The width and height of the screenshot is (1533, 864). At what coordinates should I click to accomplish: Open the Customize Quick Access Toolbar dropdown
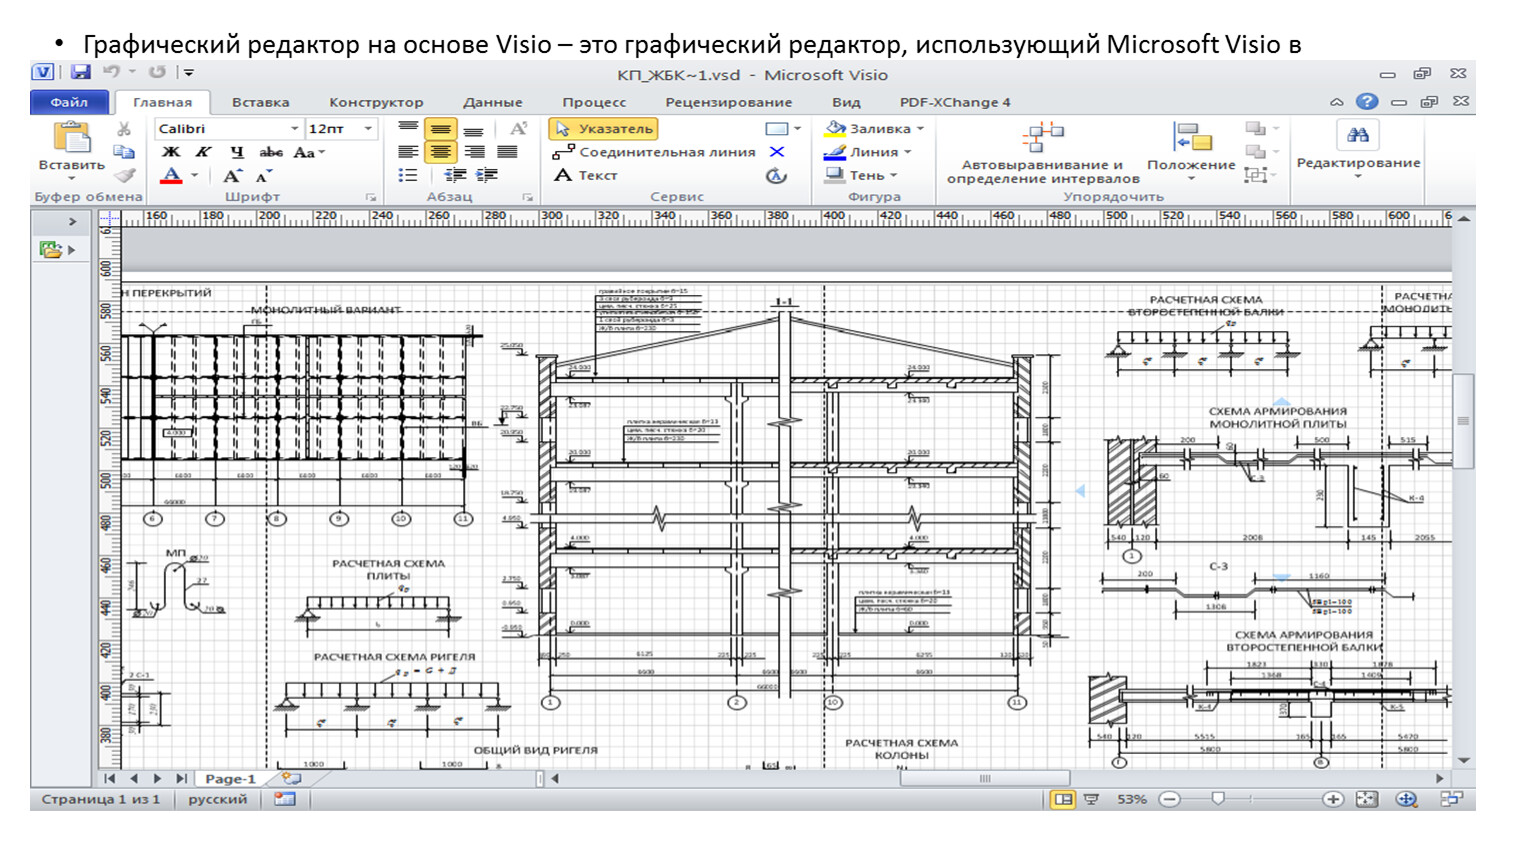188,72
